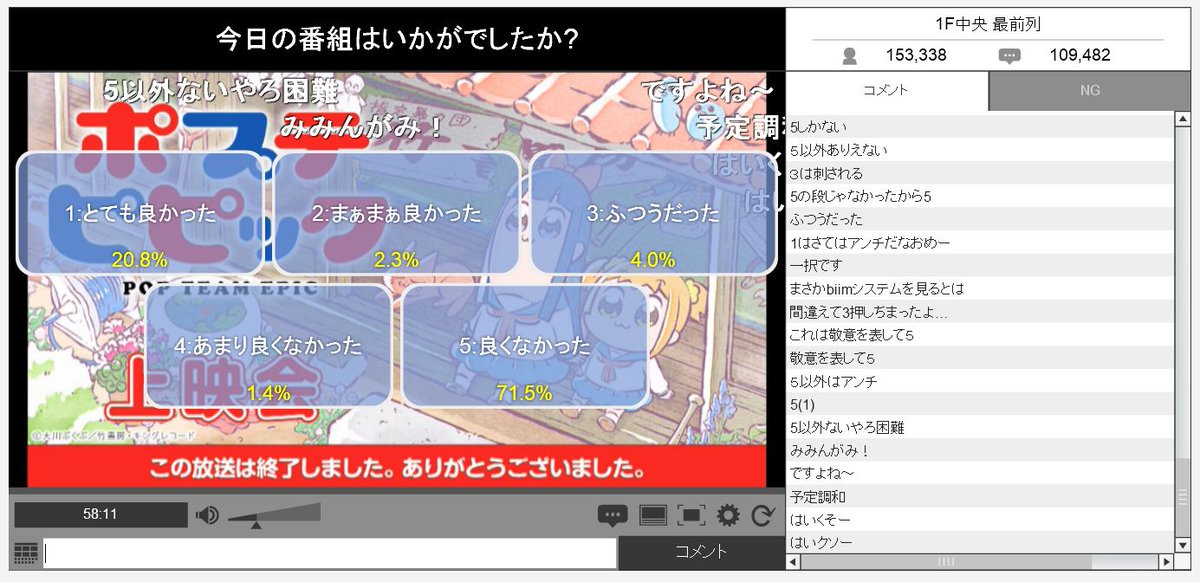This screenshot has width=1200, height=582.
Task: Click the red broadcast-ended banner
Action: pyautogui.click(x=397, y=467)
